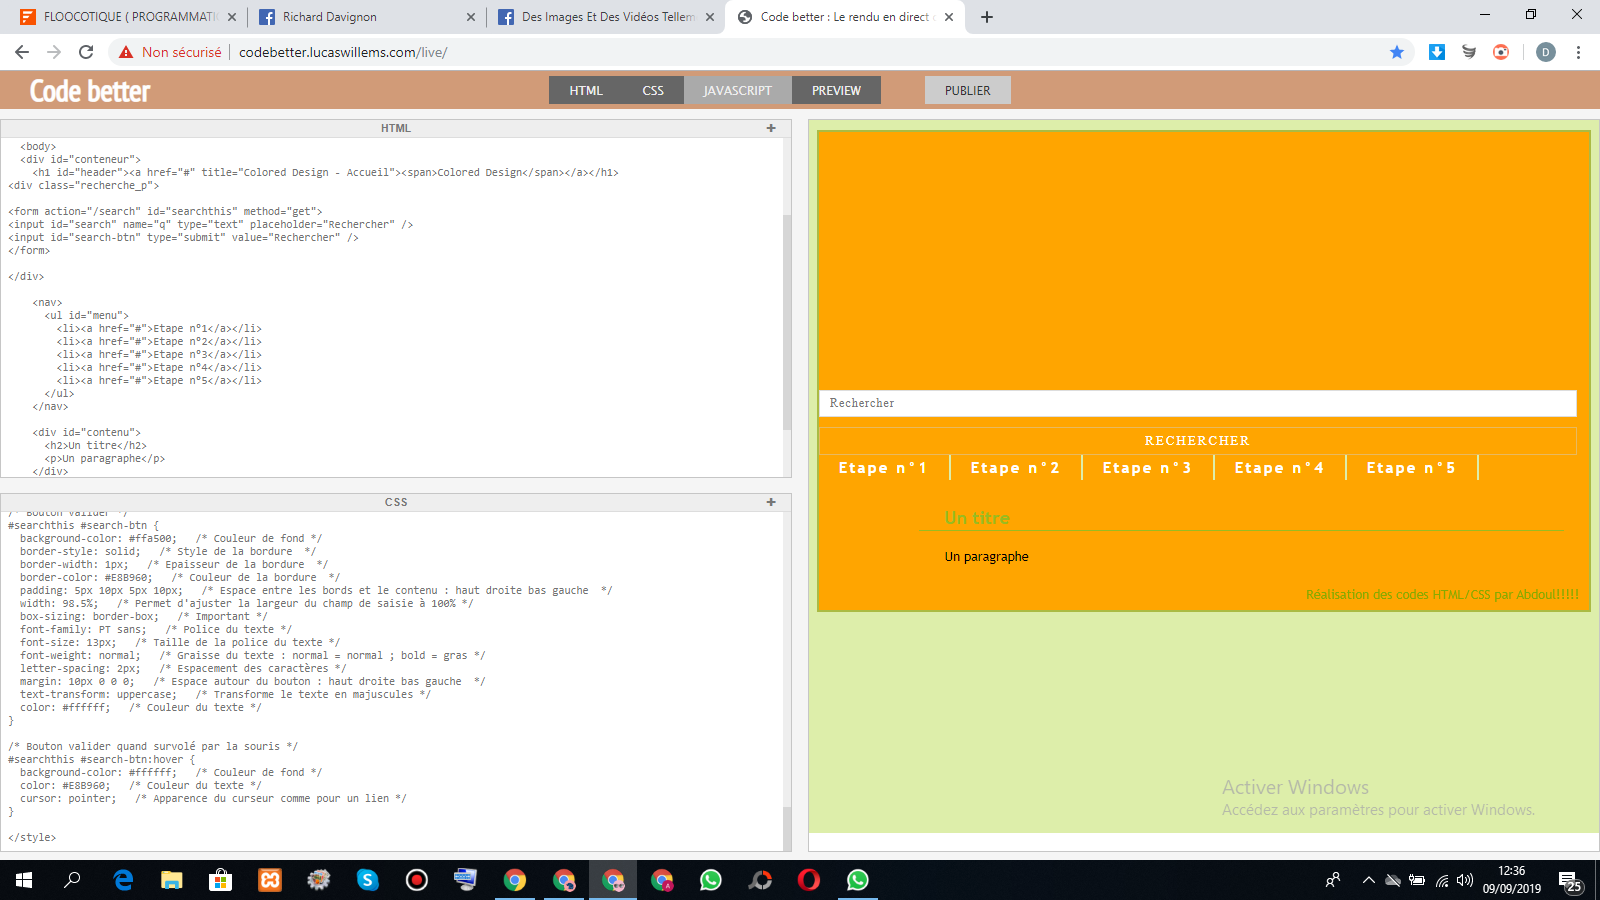Toggle the JAVASCRIPT editor panel

click(737, 90)
